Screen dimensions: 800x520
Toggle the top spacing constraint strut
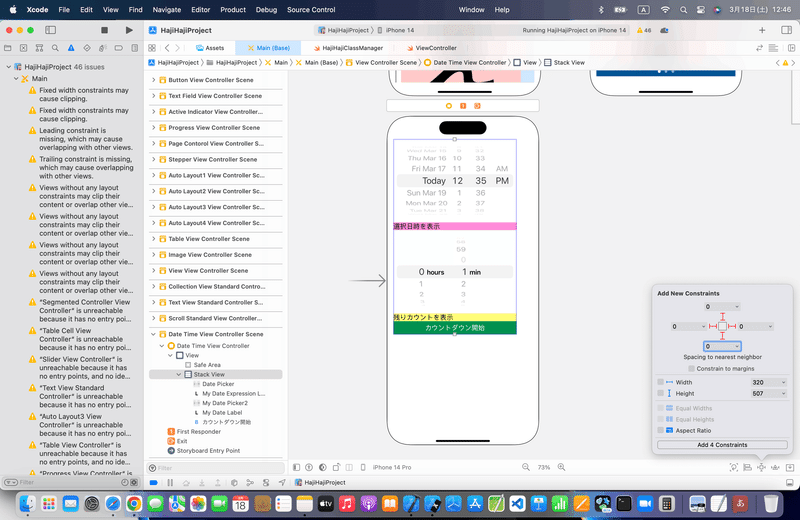[722, 316]
